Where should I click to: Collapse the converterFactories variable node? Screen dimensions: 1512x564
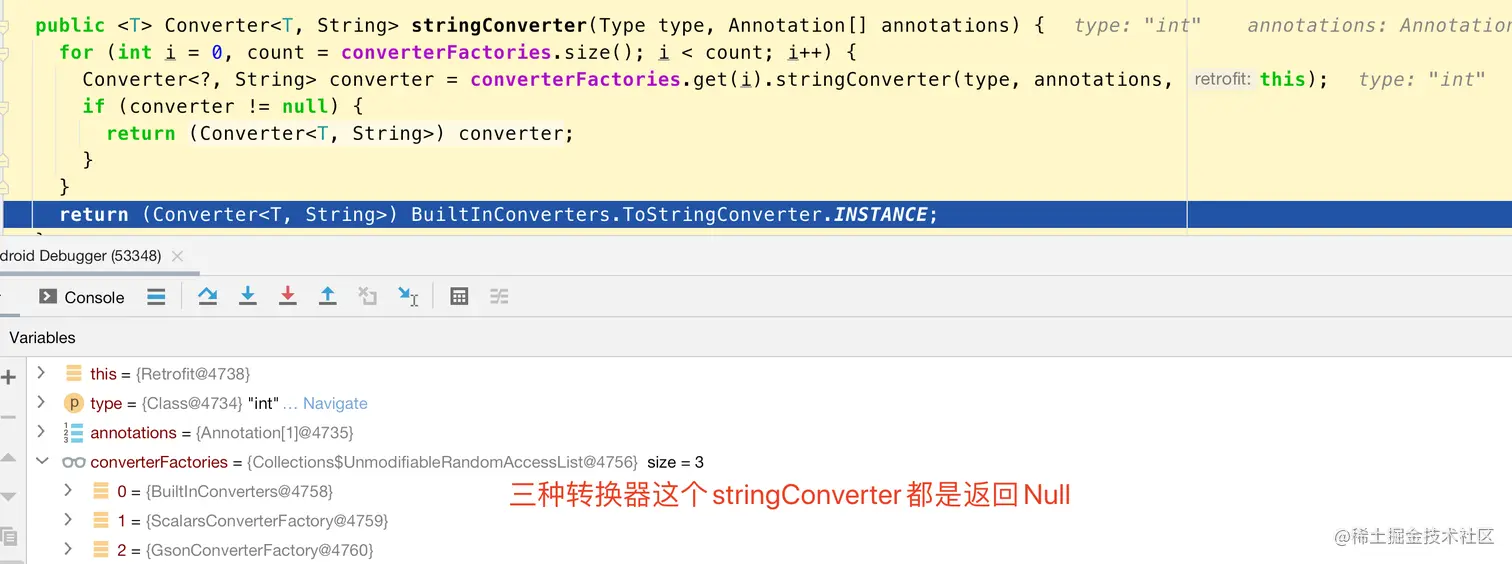41,461
